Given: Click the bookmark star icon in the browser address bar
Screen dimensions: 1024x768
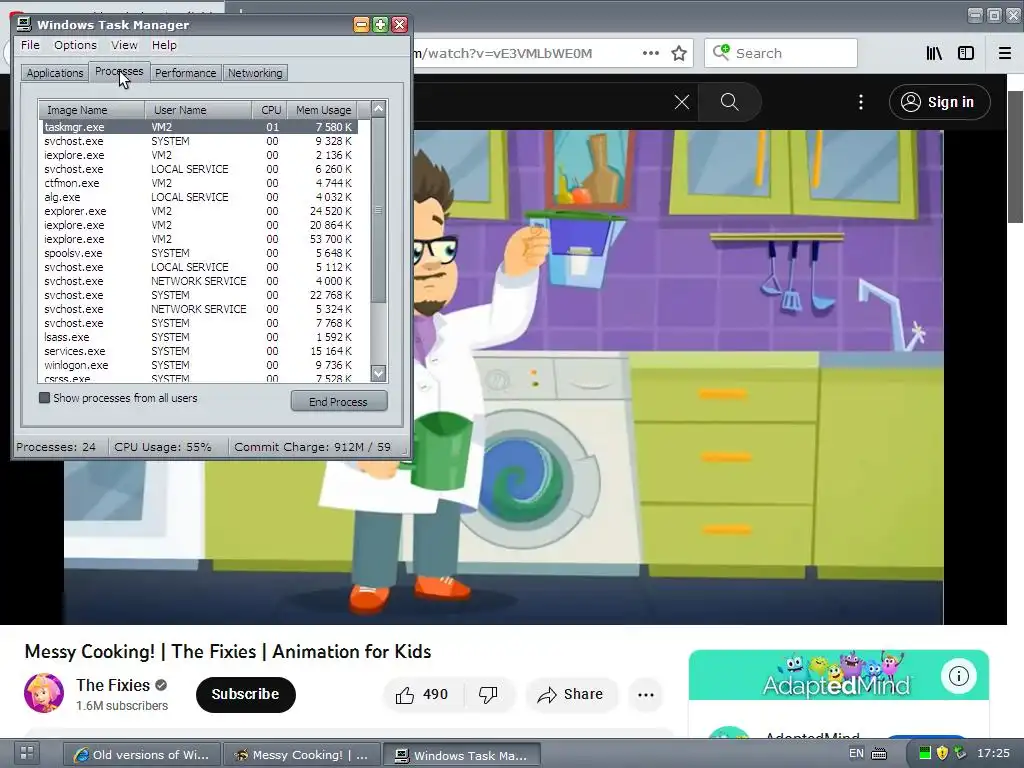Looking at the screenshot, I should (679, 54).
